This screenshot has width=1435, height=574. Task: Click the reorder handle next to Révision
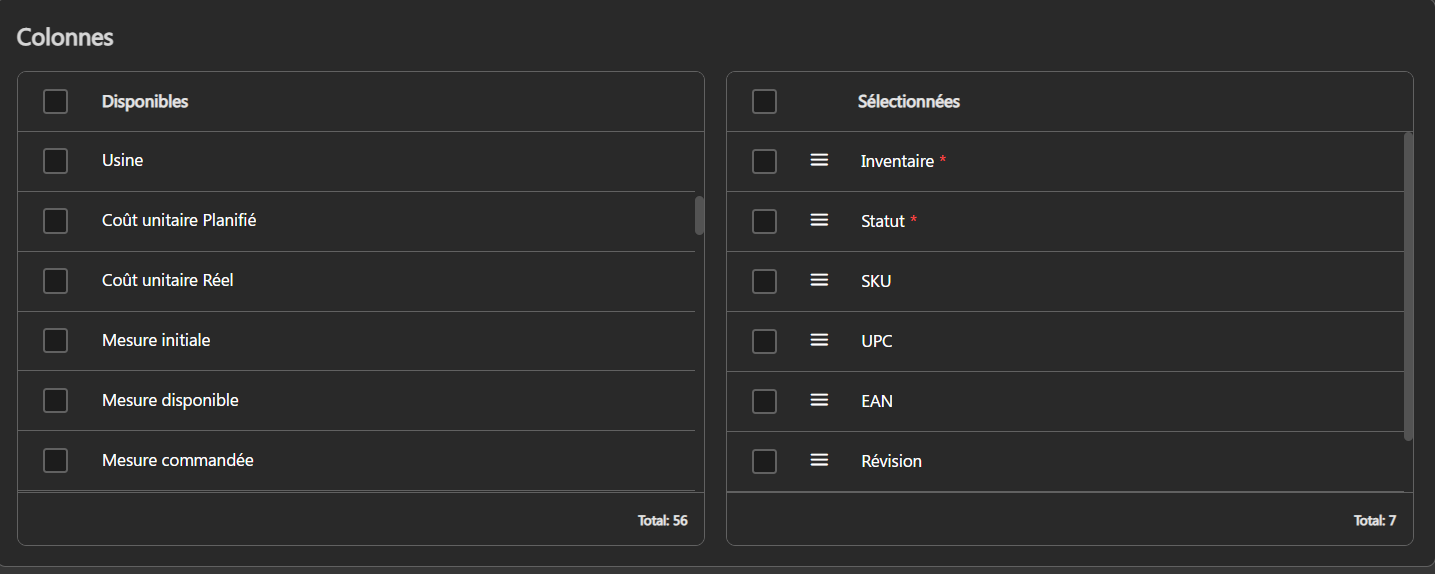[x=819, y=460]
